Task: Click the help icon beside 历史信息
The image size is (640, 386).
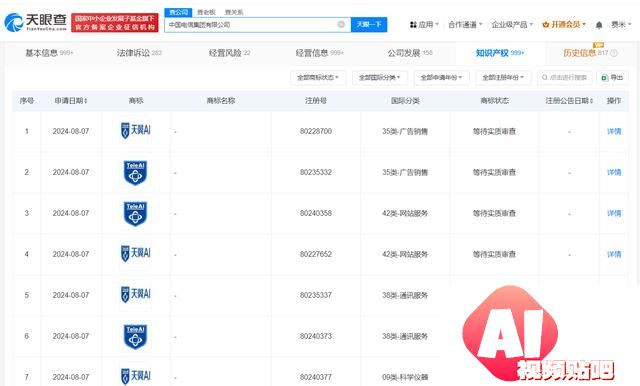Action: click(614, 53)
